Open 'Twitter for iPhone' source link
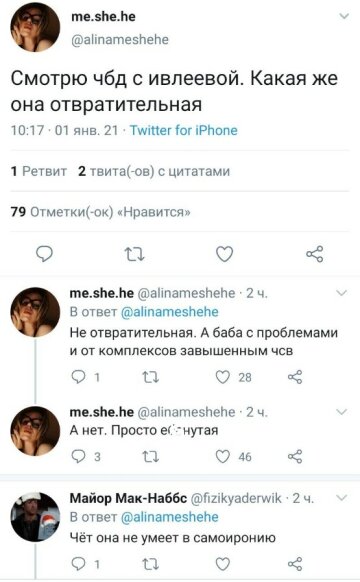This screenshot has height=582, width=360. (x=183, y=130)
